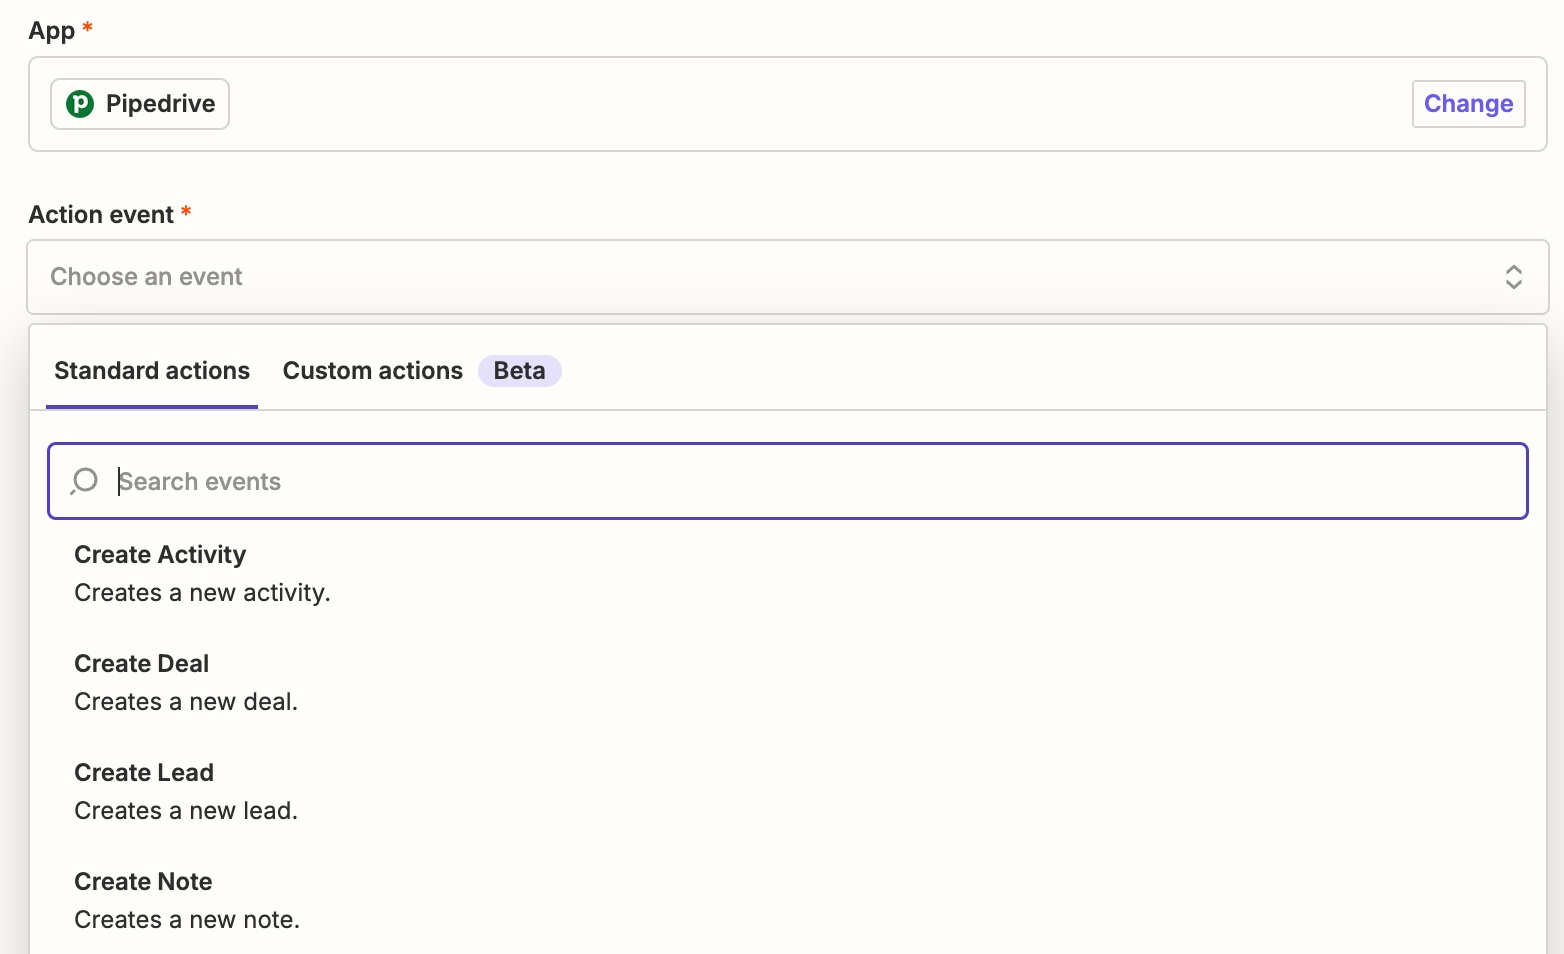The image size is (1564, 954).
Task: Switch to the Standard actions tab
Action: point(152,371)
